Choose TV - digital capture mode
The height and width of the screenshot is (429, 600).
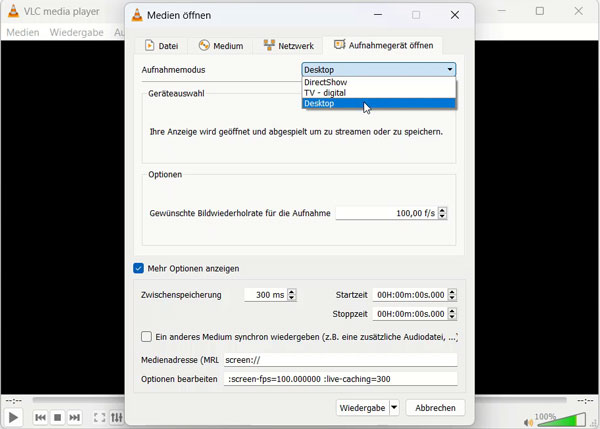pos(379,93)
